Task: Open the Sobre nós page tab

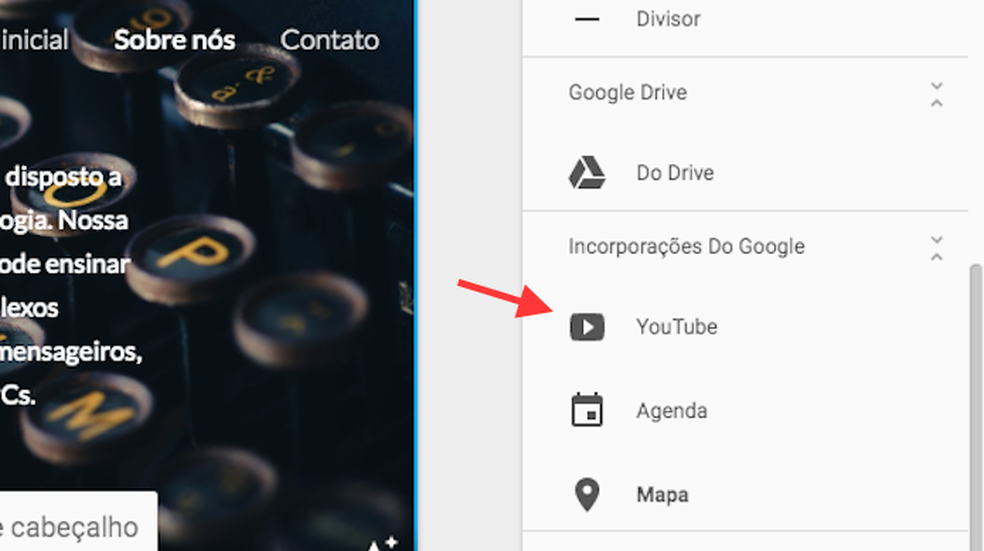Action: coord(174,40)
